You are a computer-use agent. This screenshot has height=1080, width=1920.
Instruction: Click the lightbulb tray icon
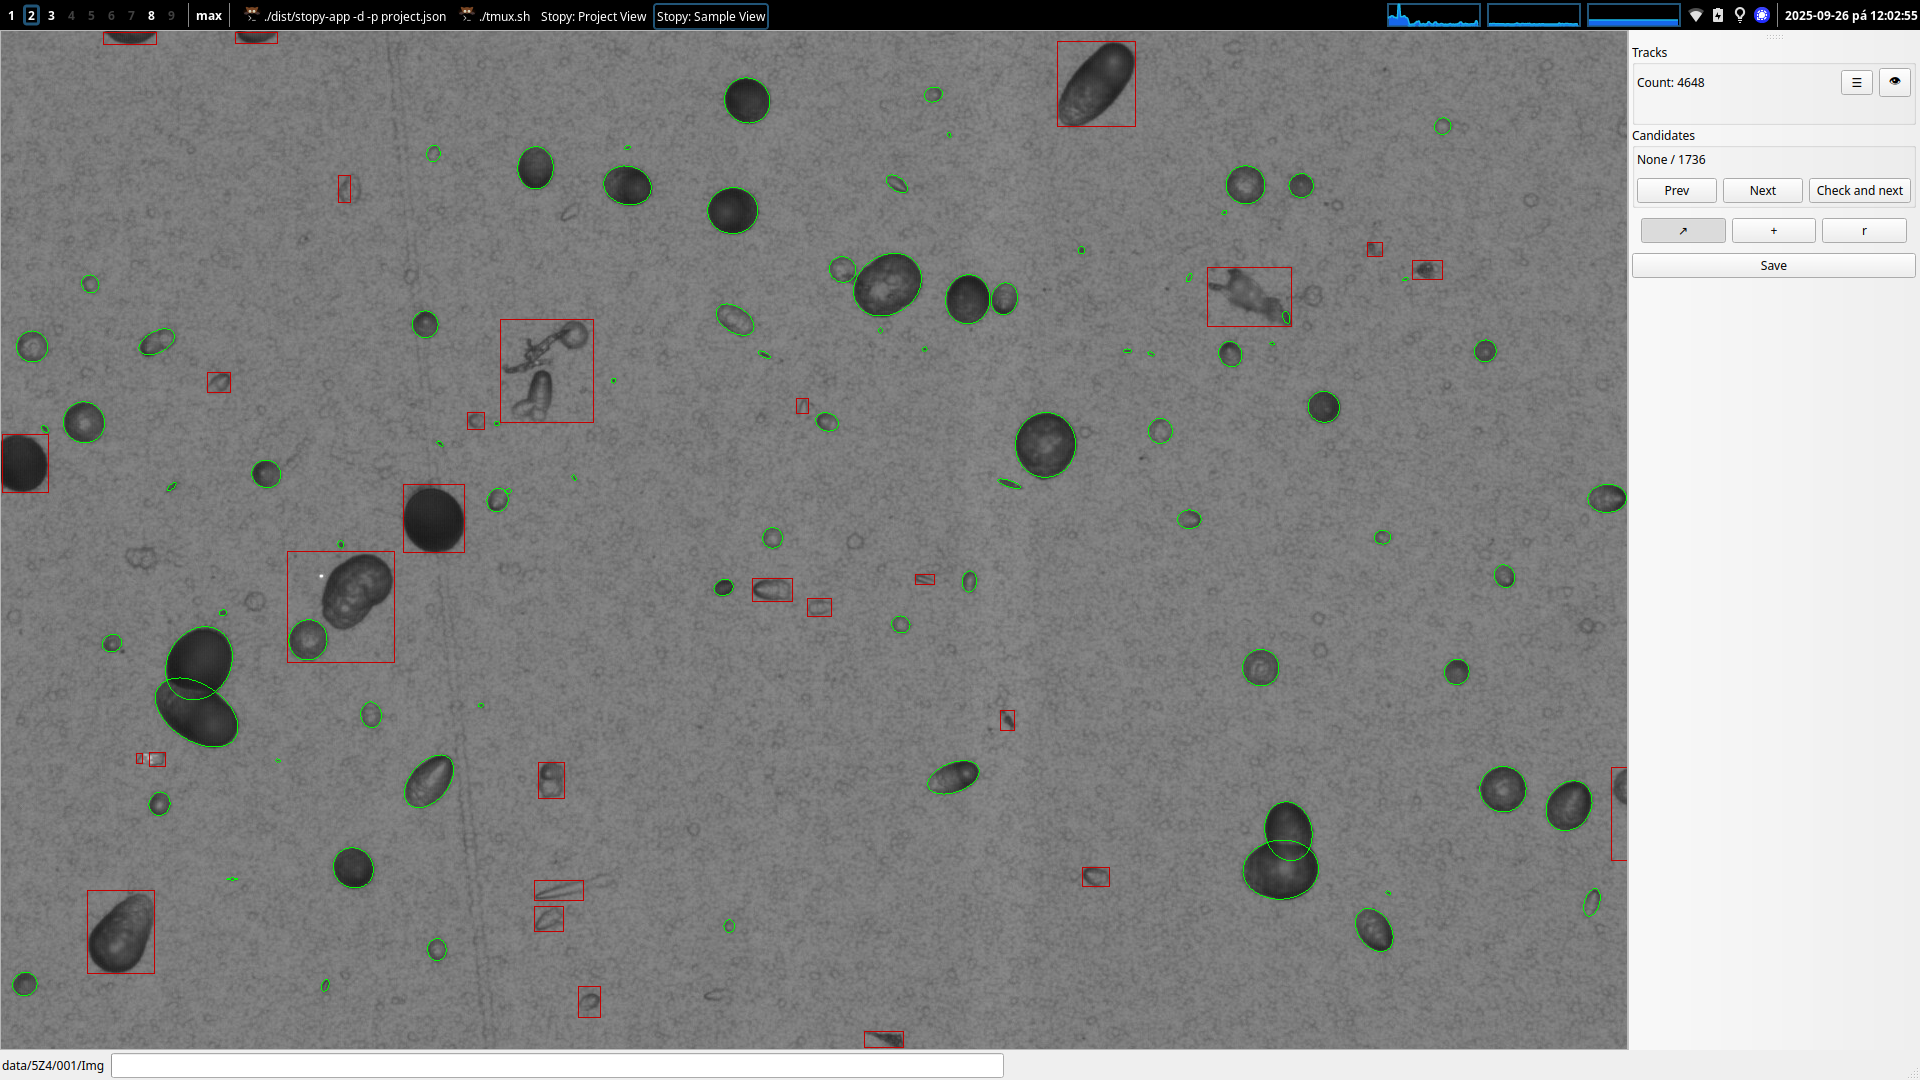point(1740,16)
